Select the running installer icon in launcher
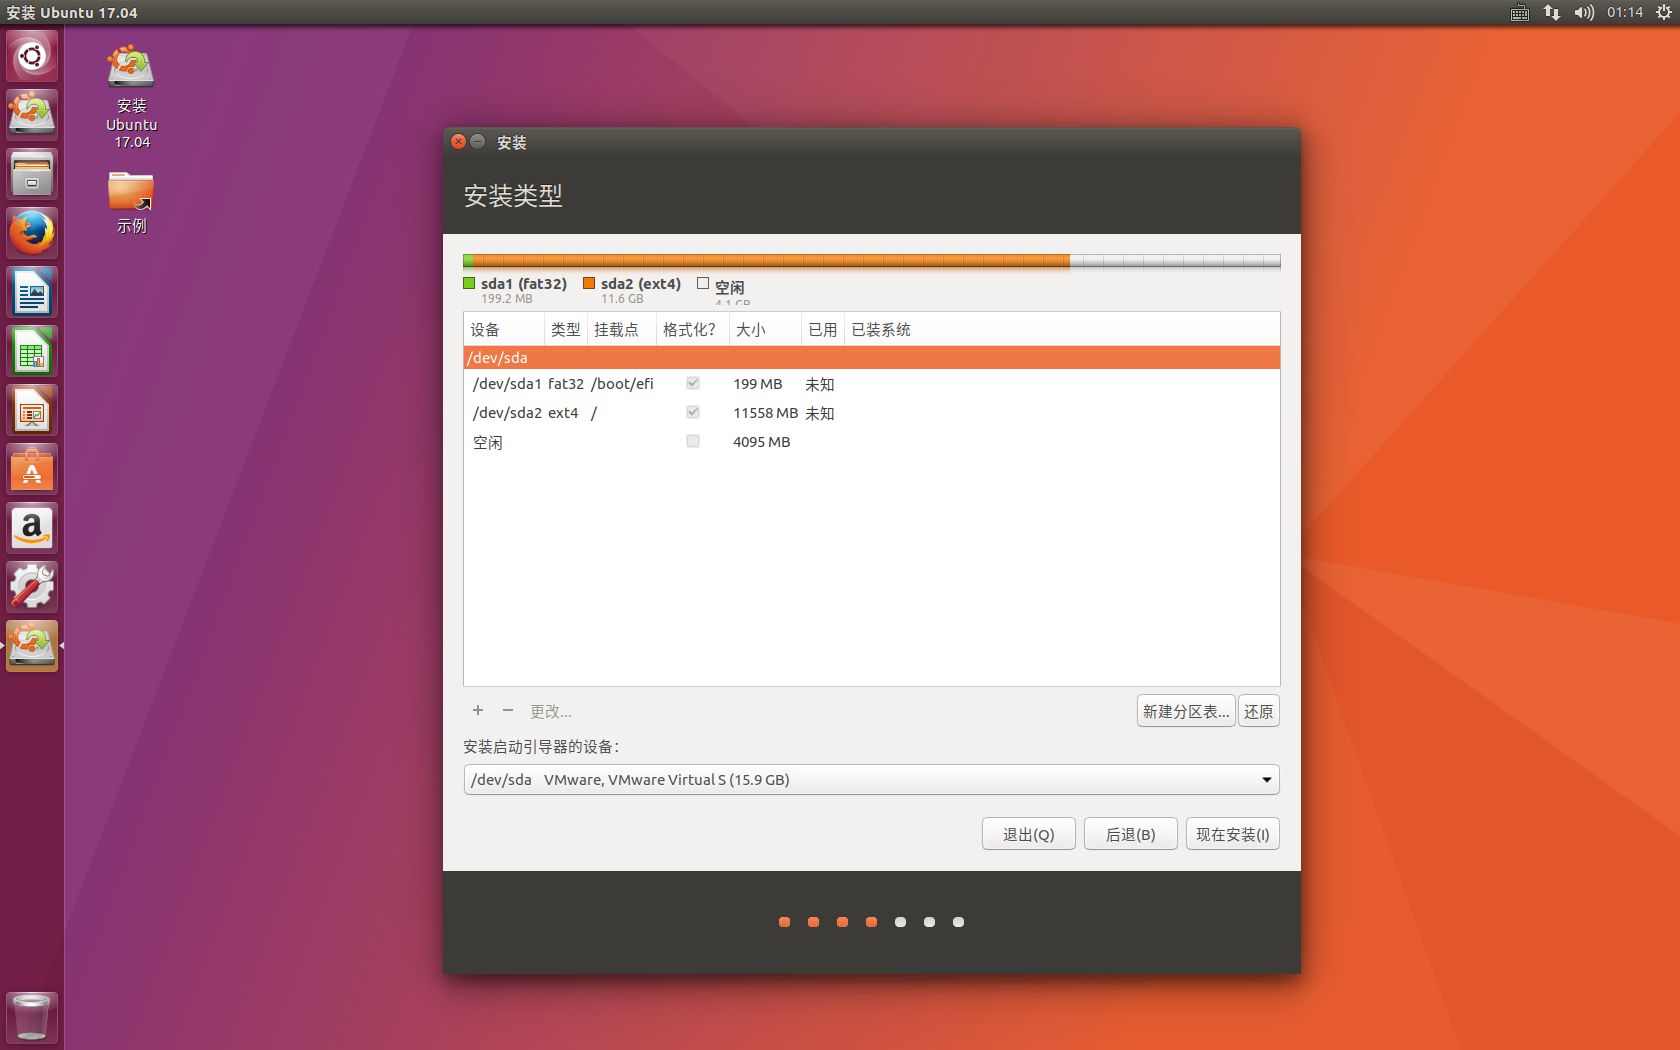The height and width of the screenshot is (1050, 1680). 32,646
